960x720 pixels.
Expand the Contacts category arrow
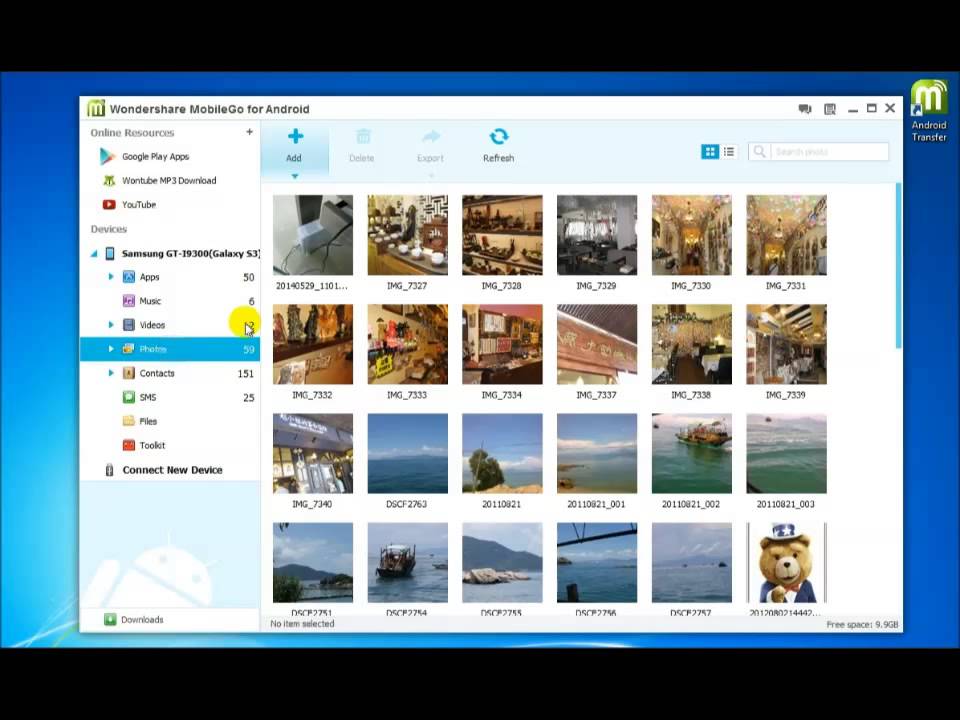[x=111, y=372]
